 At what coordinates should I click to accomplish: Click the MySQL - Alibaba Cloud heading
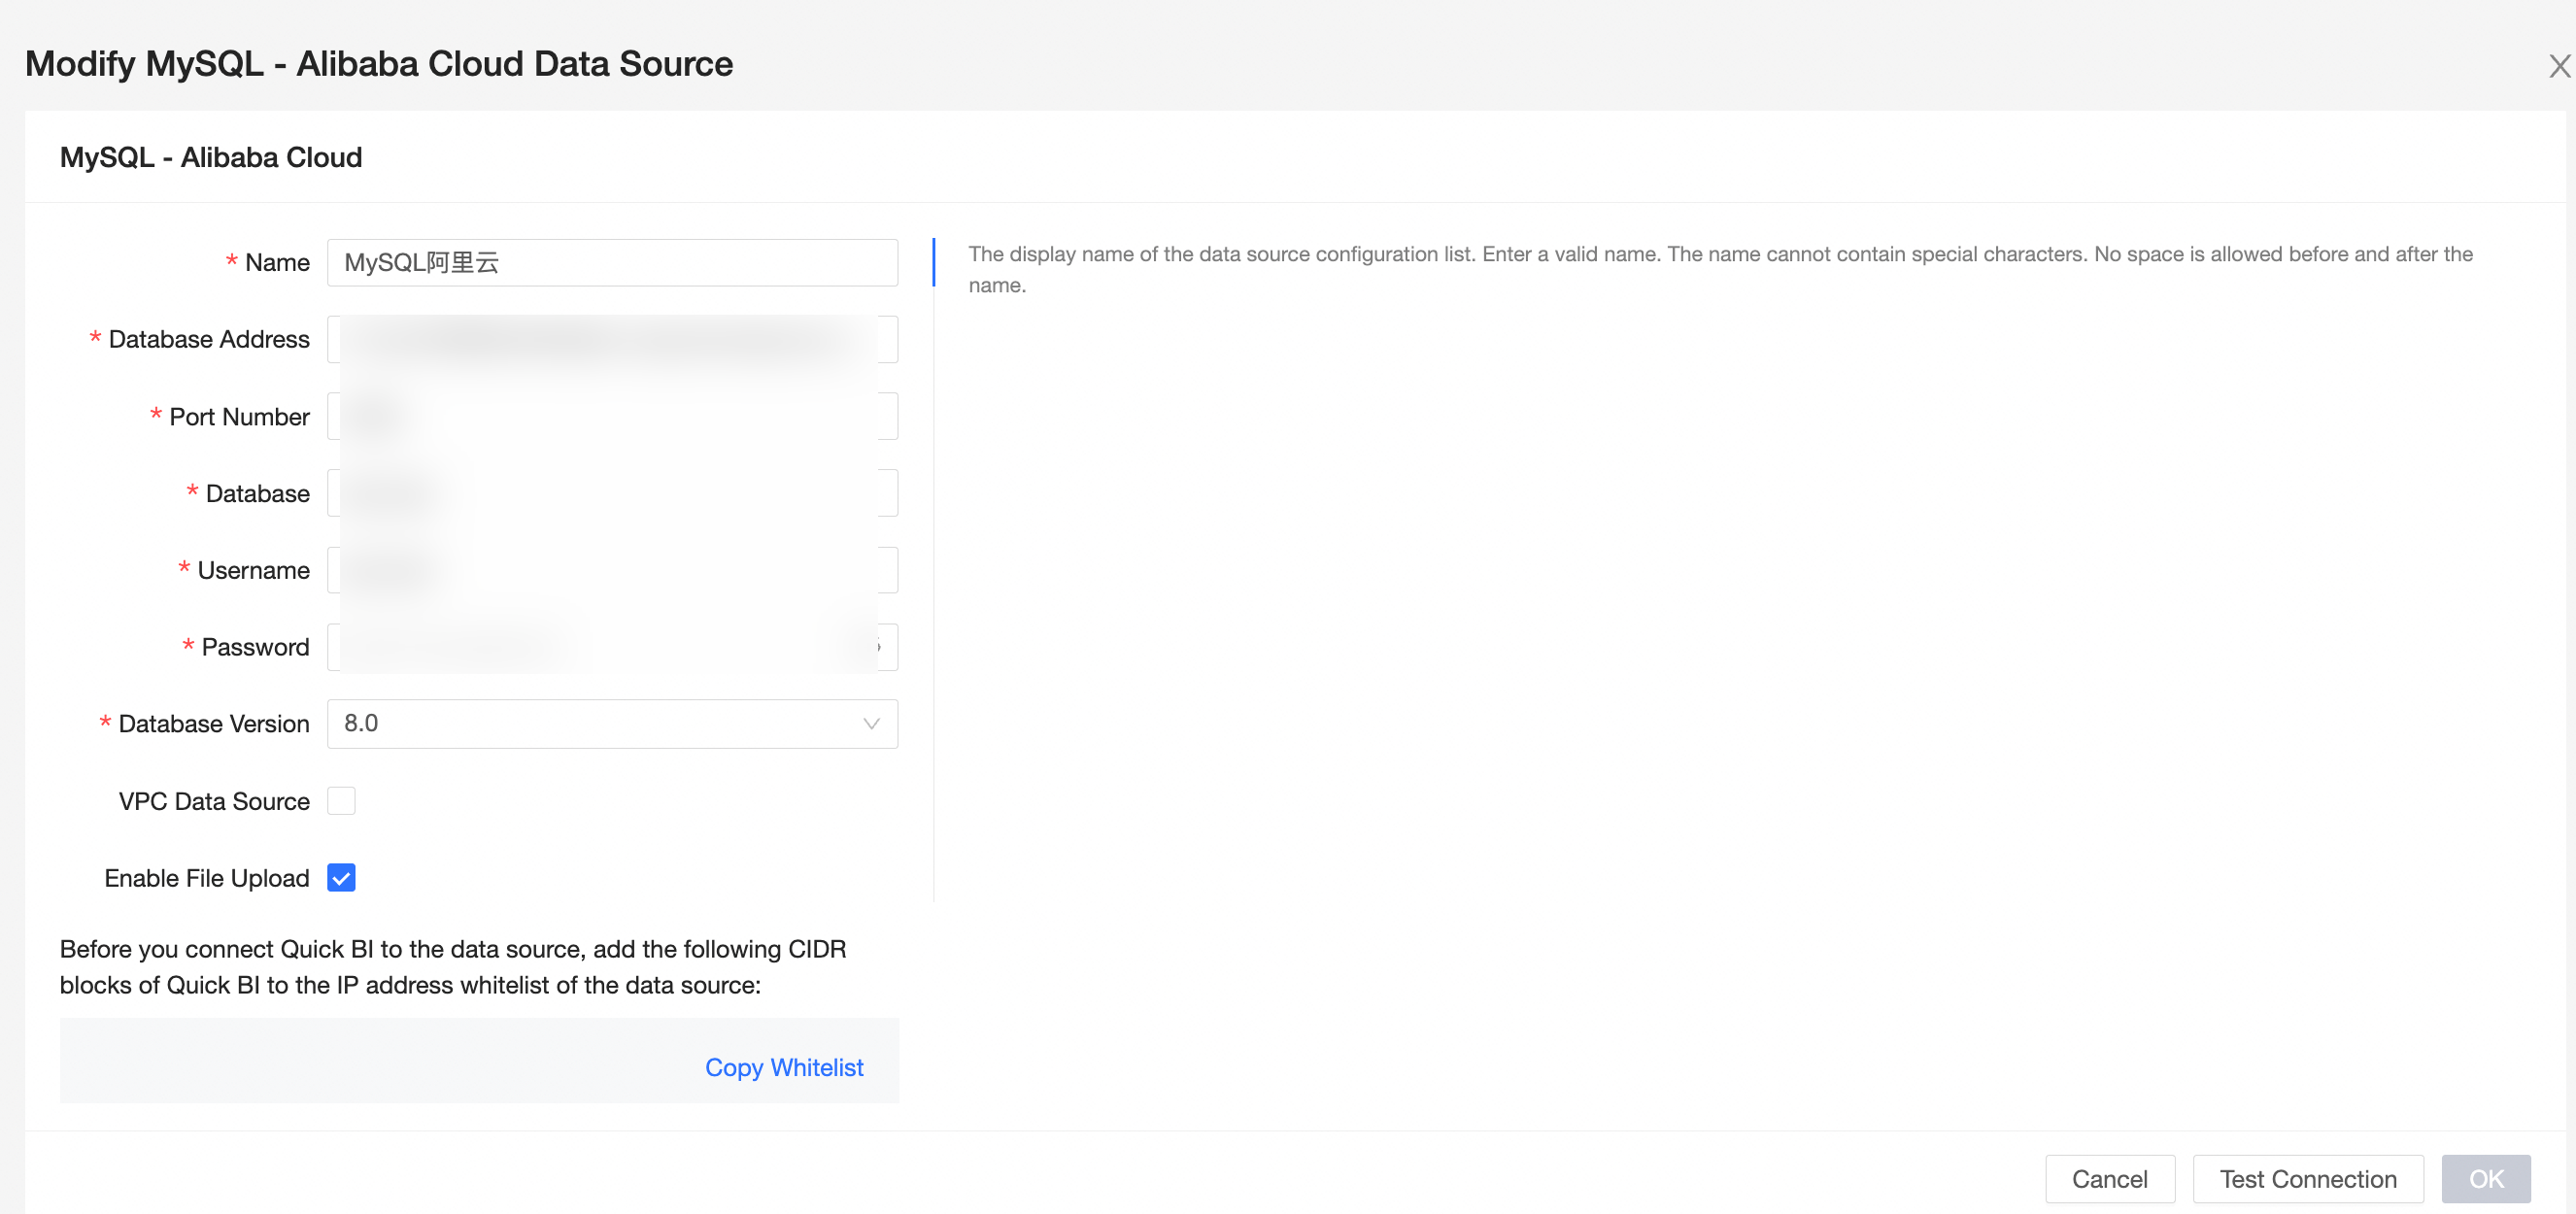211,157
